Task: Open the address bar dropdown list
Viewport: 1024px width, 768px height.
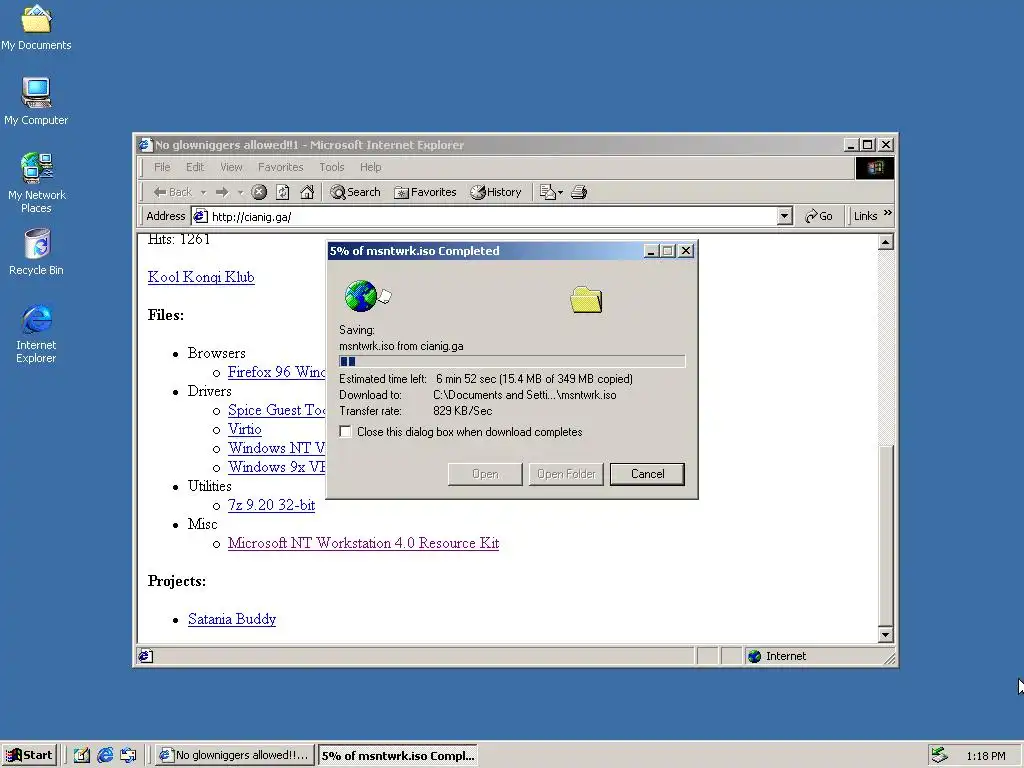Action: [785, 216]
